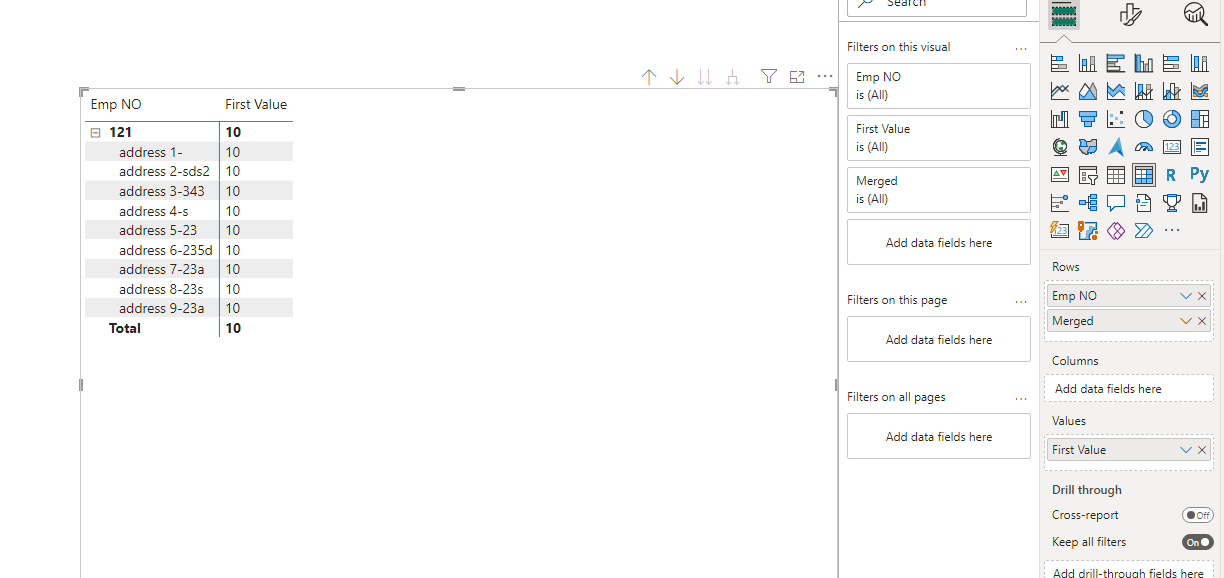Select the Stacked column chart visual
The height and width of the screenshot is (578, 1224).
(x=1088, y=63)
